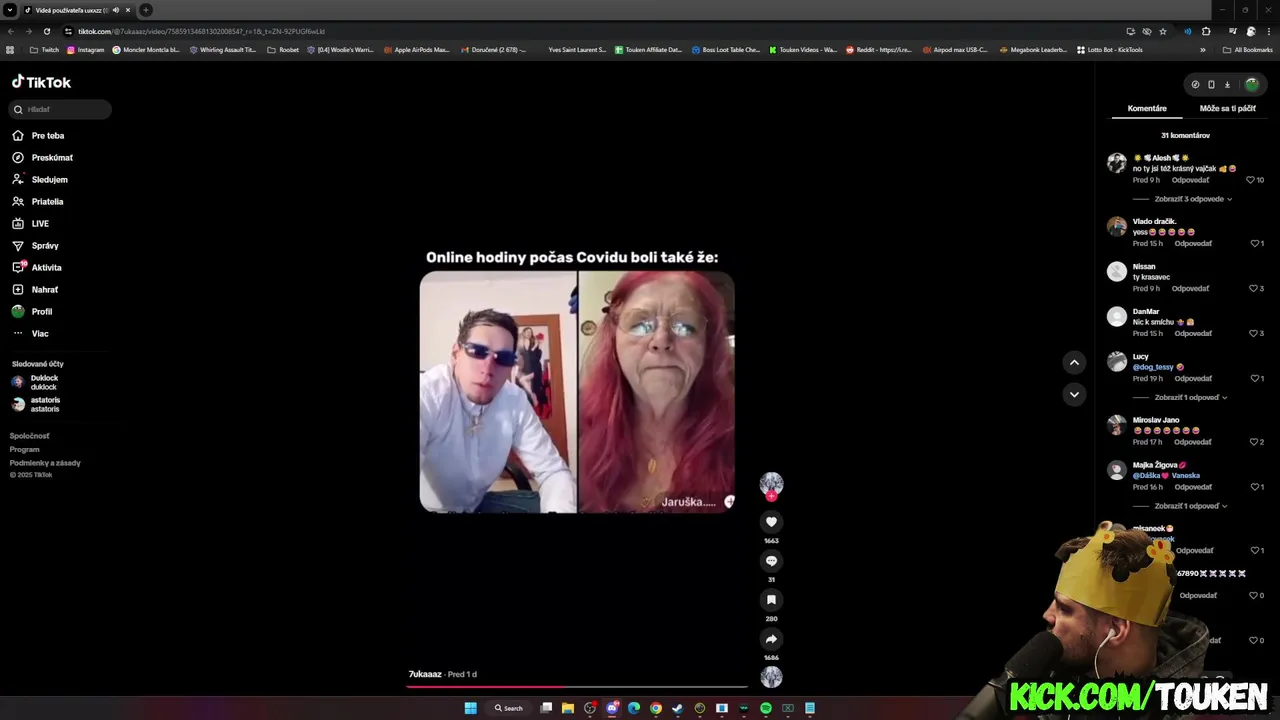Like Lucy's comment
Image resolution: width=1280 pixels, height=720 pixels.
pos(1255,378)
